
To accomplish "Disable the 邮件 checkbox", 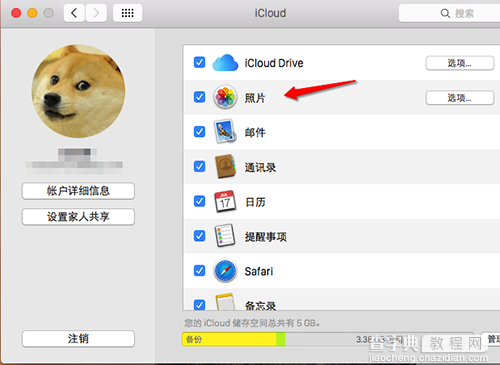I will coord(199,132).
